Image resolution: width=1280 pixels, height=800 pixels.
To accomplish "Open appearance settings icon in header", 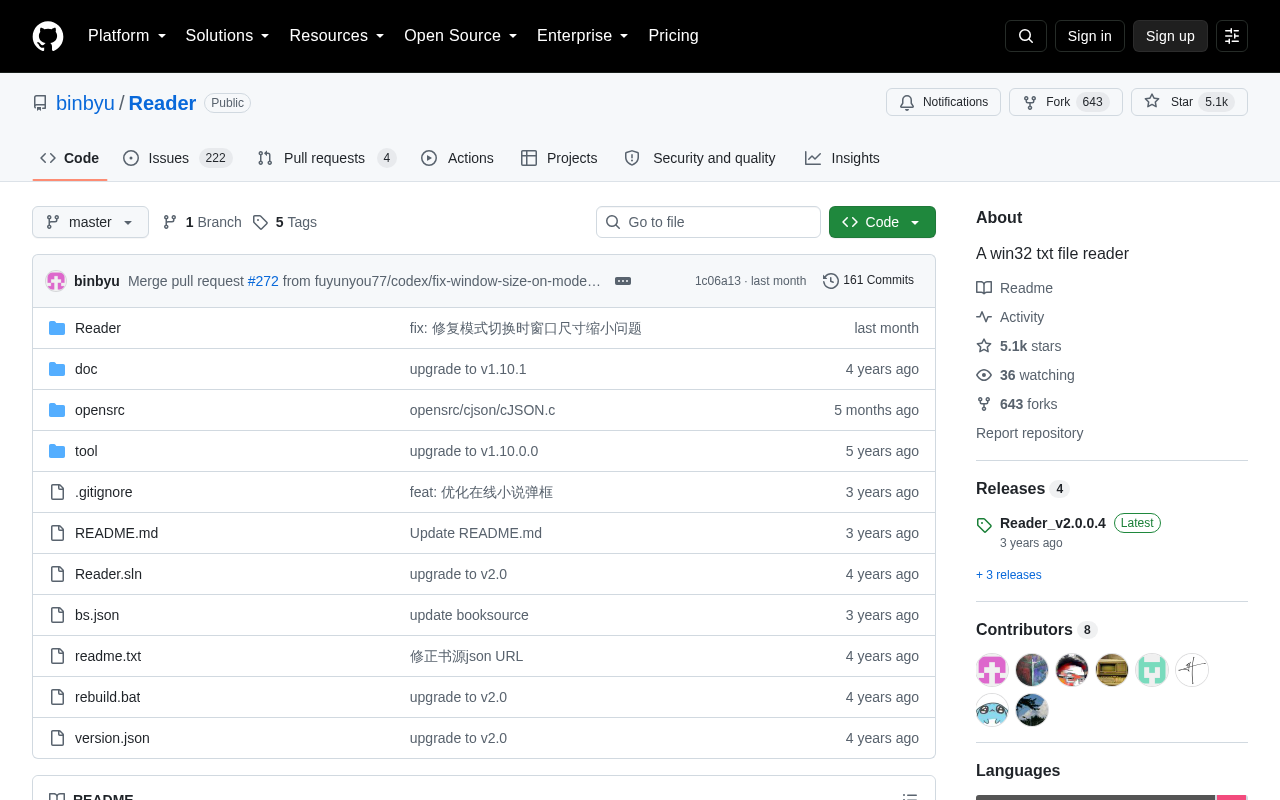I will pos(1232,36).
